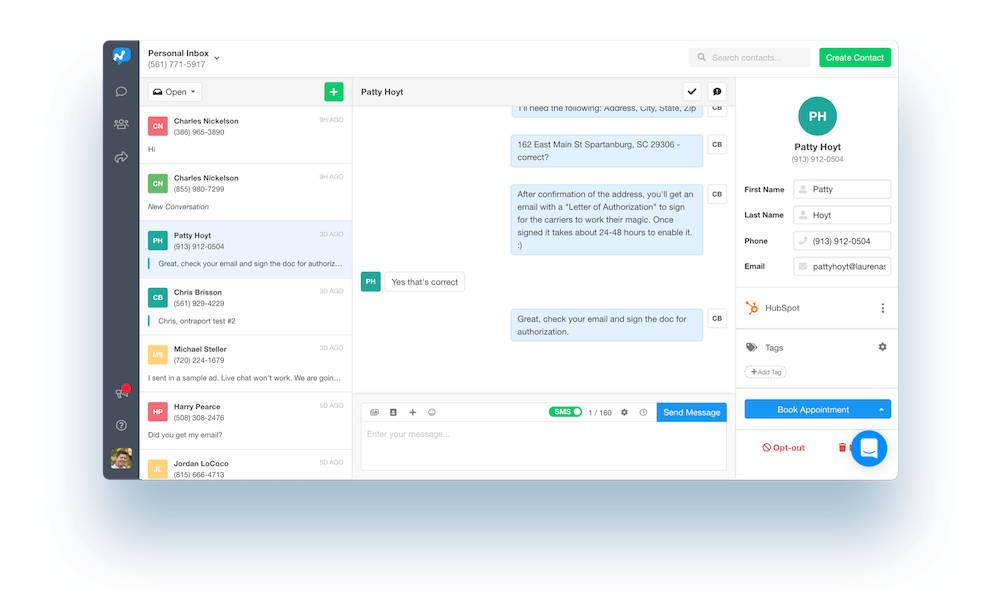Image resolution: width=1000 pixels, height=600 pixels.
Task: Click the Send Message button
Action: [691, 413]
